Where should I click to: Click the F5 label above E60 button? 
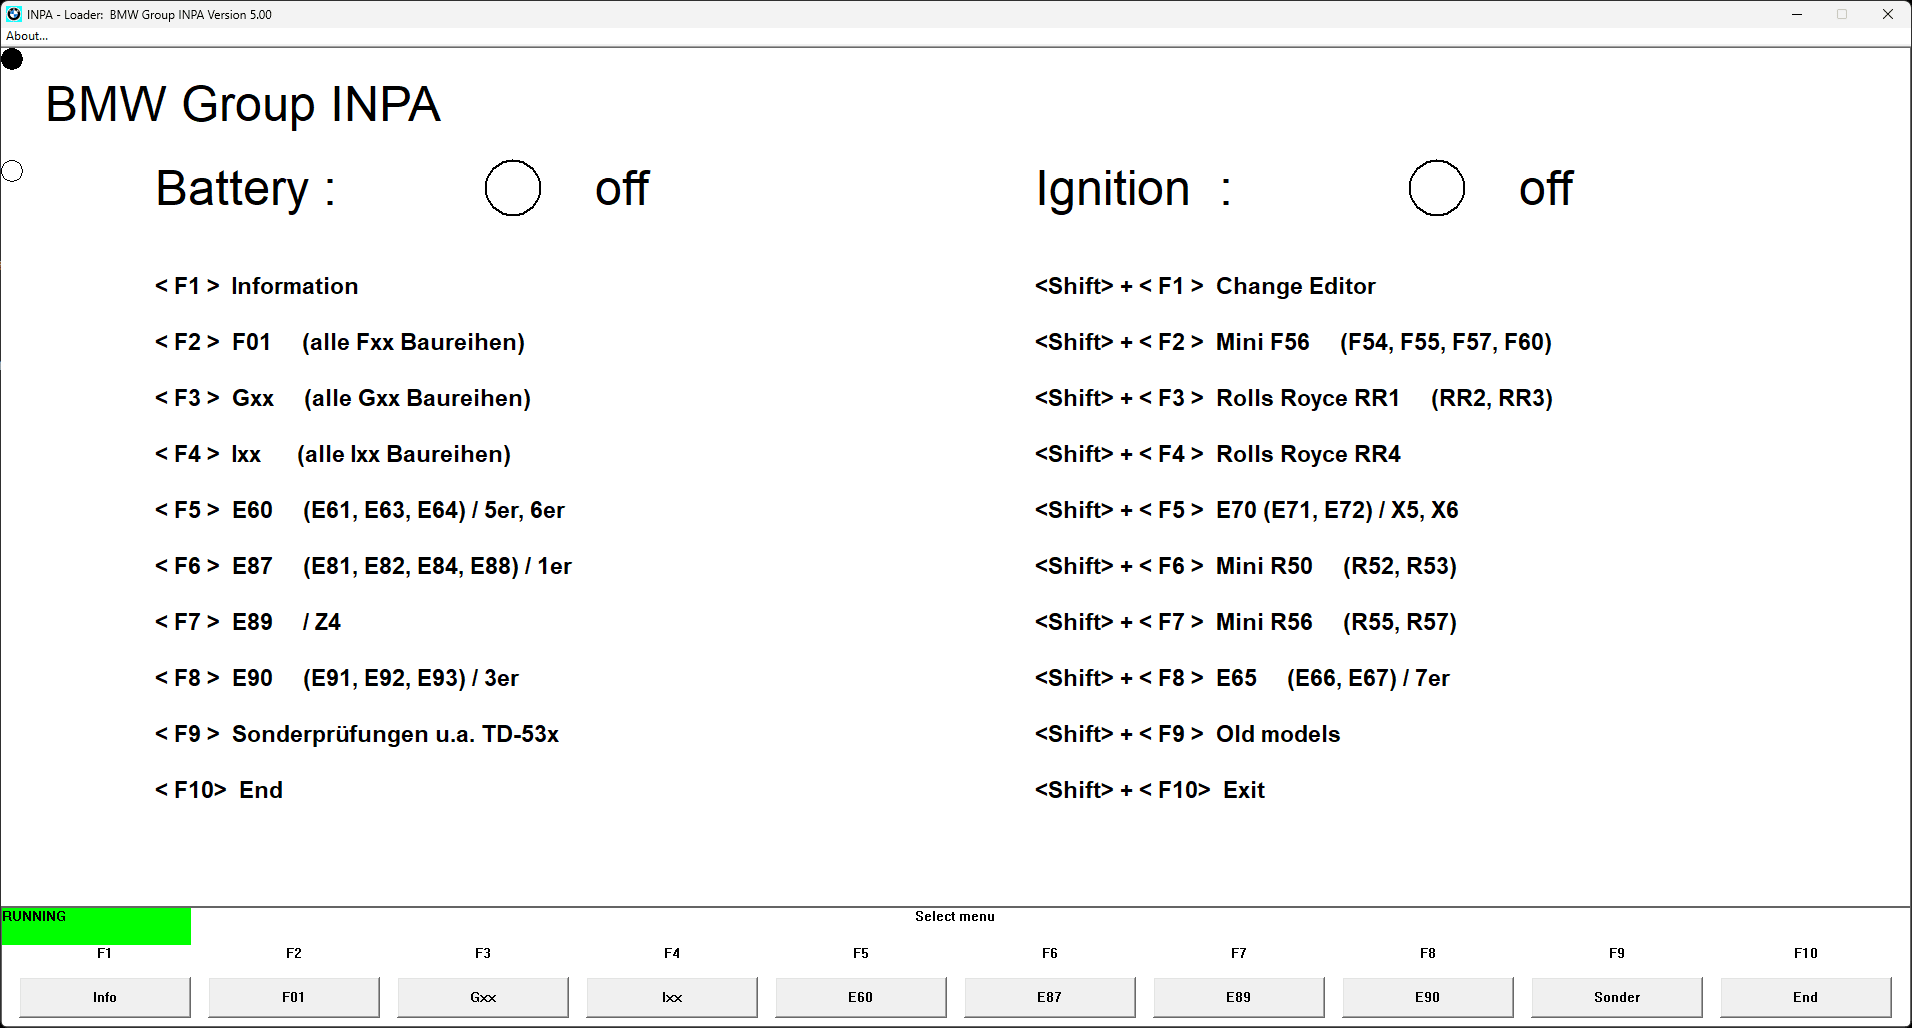pos(861,953)
